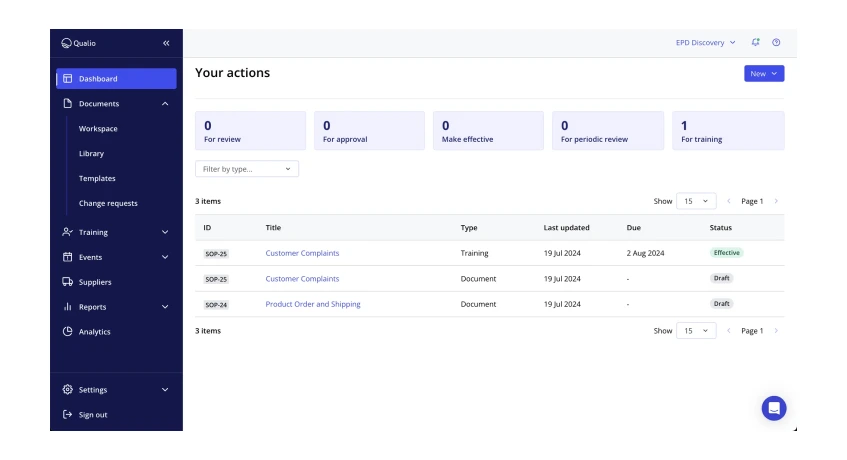Expand the Training menu chevron
This screenshot has height=460, width=847.
[165, 232]
